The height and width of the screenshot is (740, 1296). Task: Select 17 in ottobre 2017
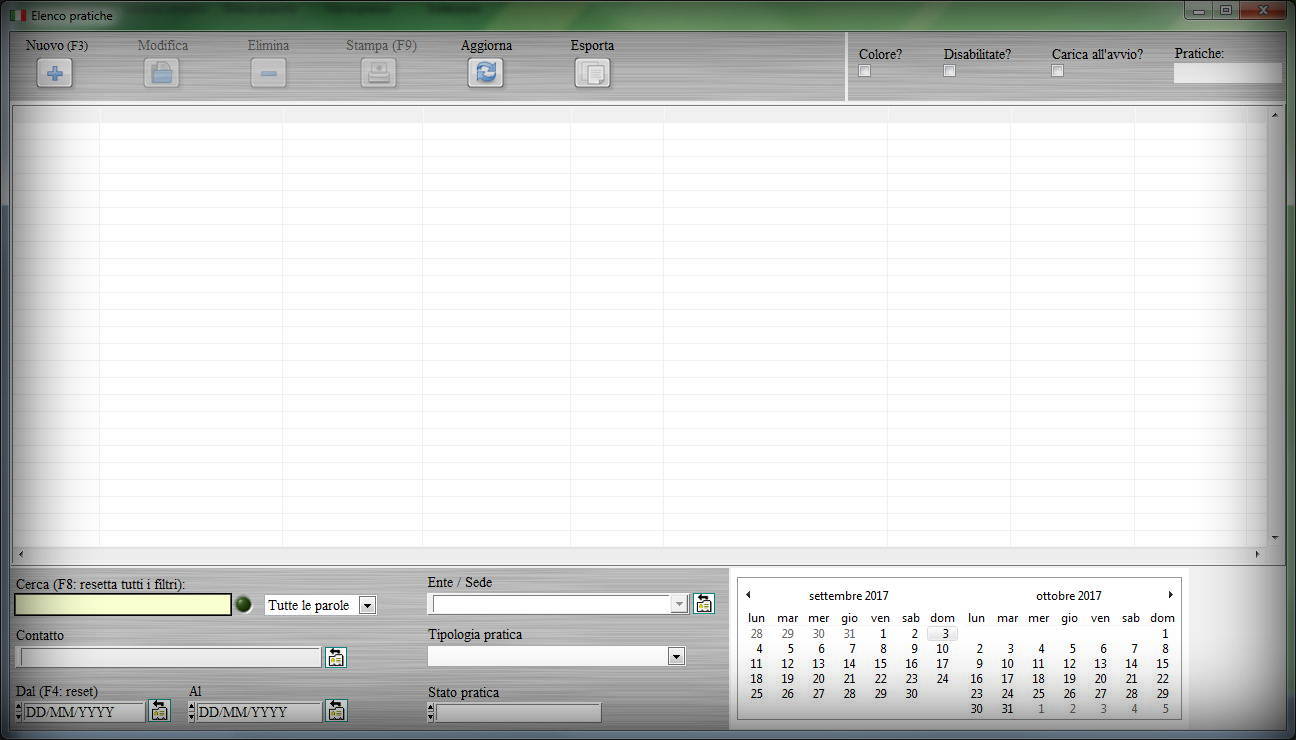click(1007, 678)
